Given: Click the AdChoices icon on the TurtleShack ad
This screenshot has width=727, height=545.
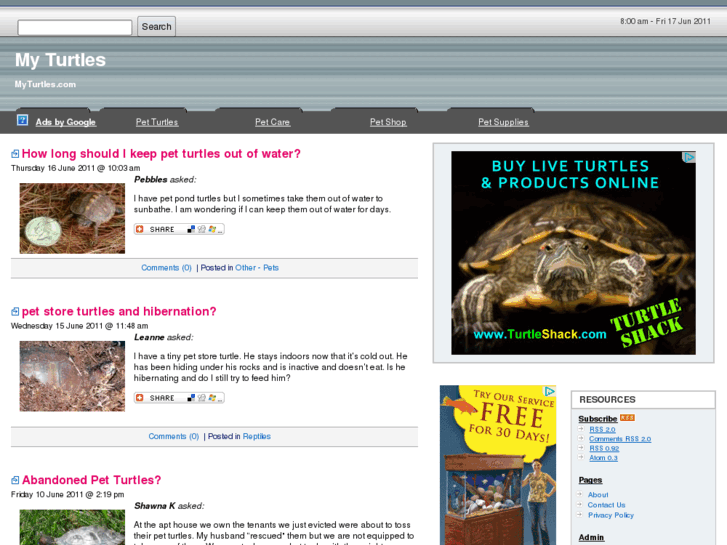Looking at the screenshot, I should (x=689, y=158).
